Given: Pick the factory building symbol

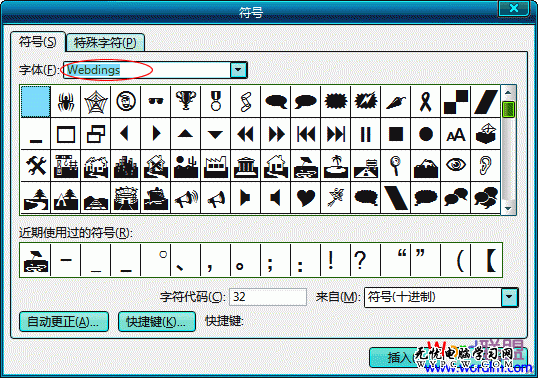Looking at the screenshot, I should [215, 166].
